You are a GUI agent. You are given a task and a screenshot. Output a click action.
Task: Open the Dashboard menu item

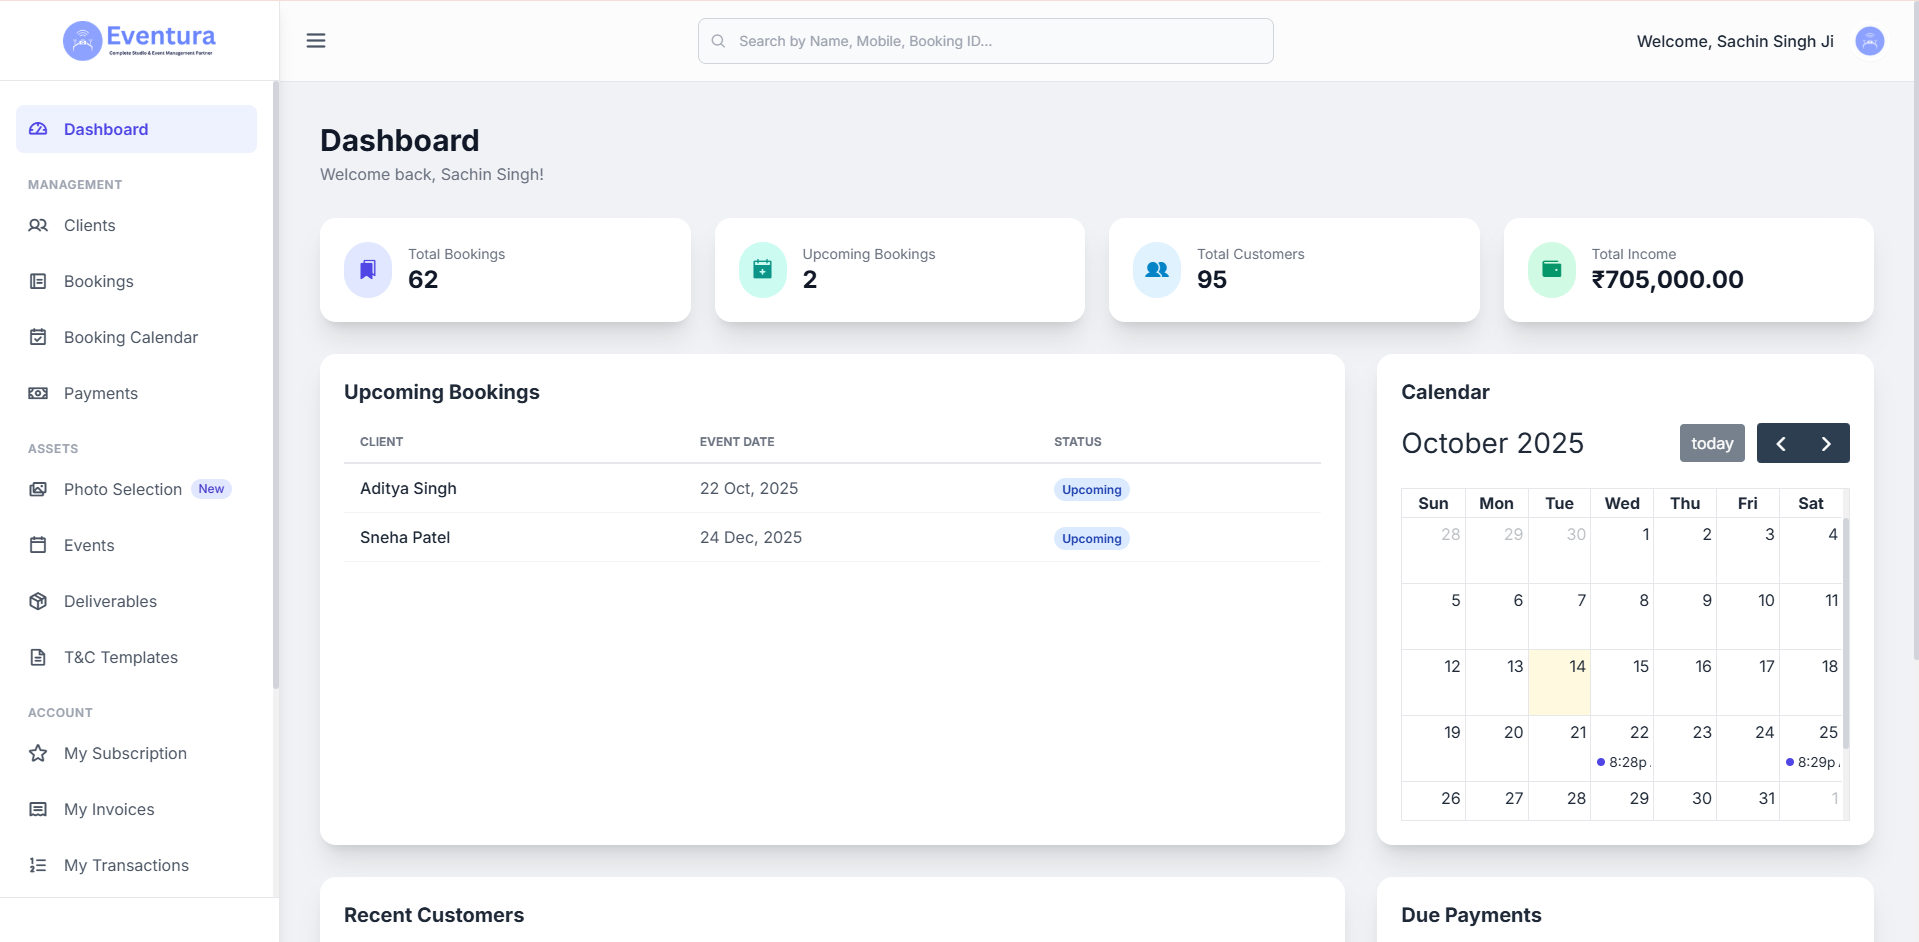pyautogui.click(x=106, y=129)
